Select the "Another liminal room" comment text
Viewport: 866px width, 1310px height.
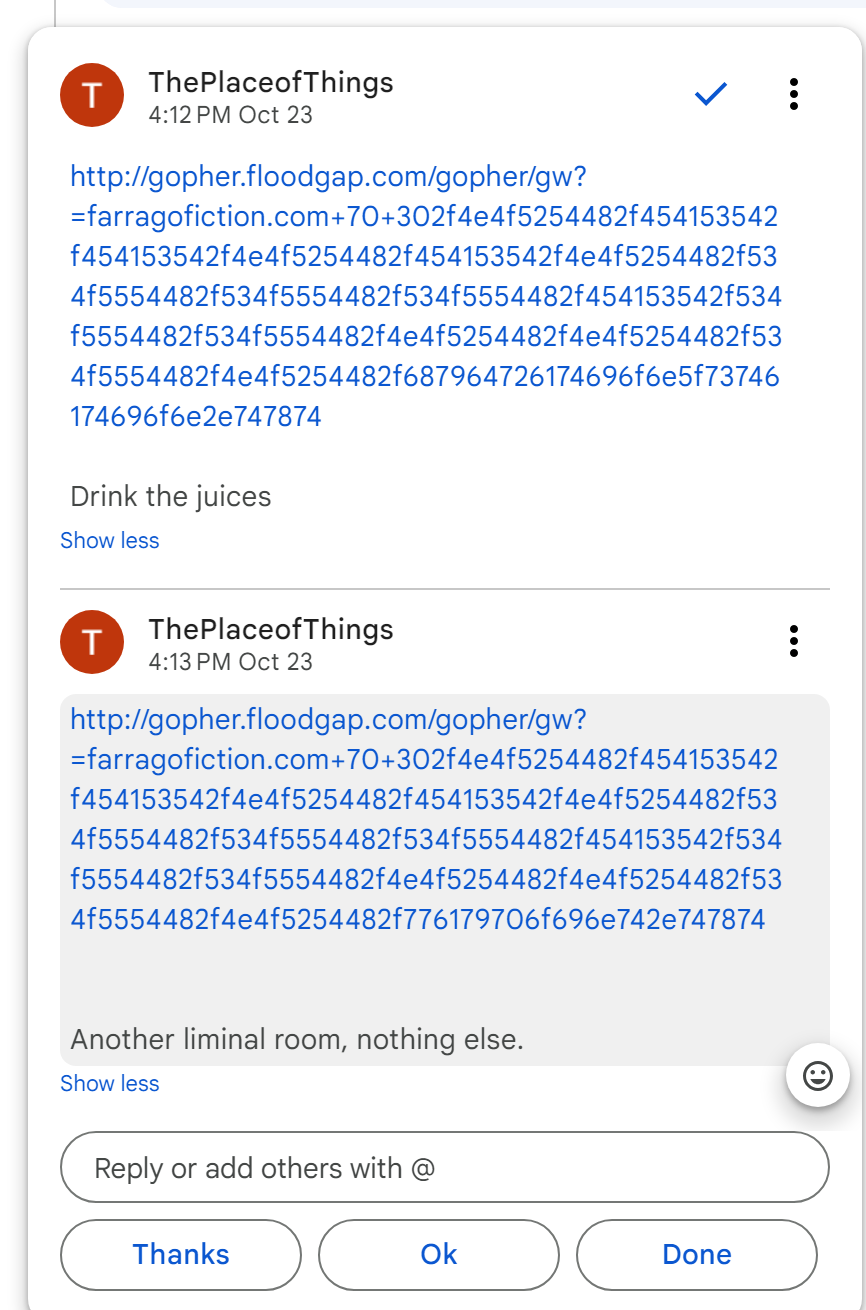coord(297,1040)
